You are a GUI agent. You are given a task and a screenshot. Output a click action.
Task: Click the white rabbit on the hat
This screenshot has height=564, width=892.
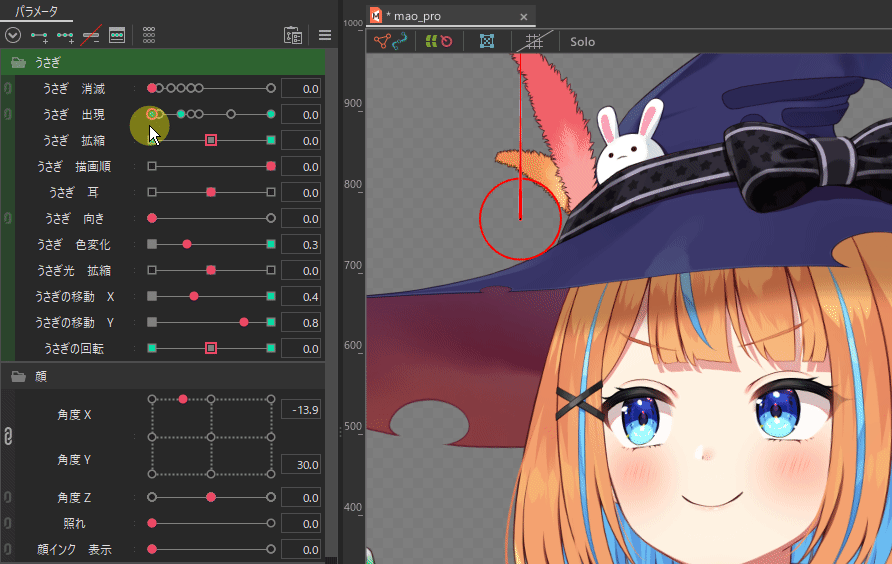629,141
